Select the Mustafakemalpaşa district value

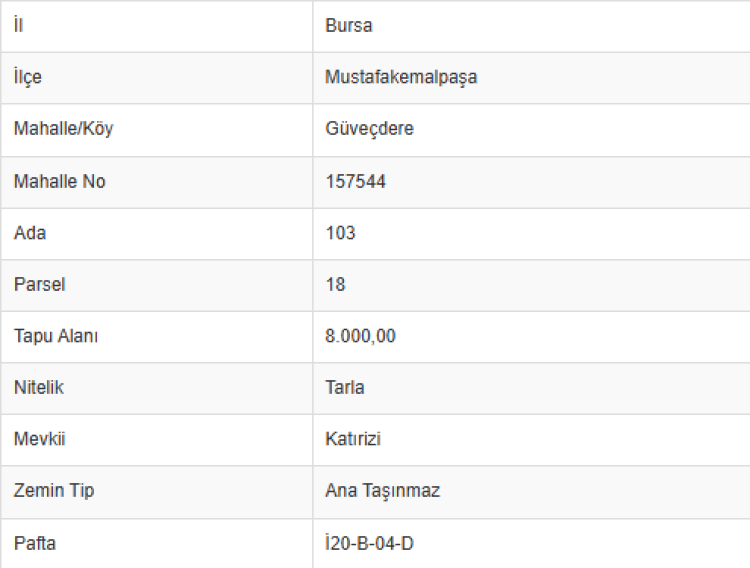click(x=401, y=77)
